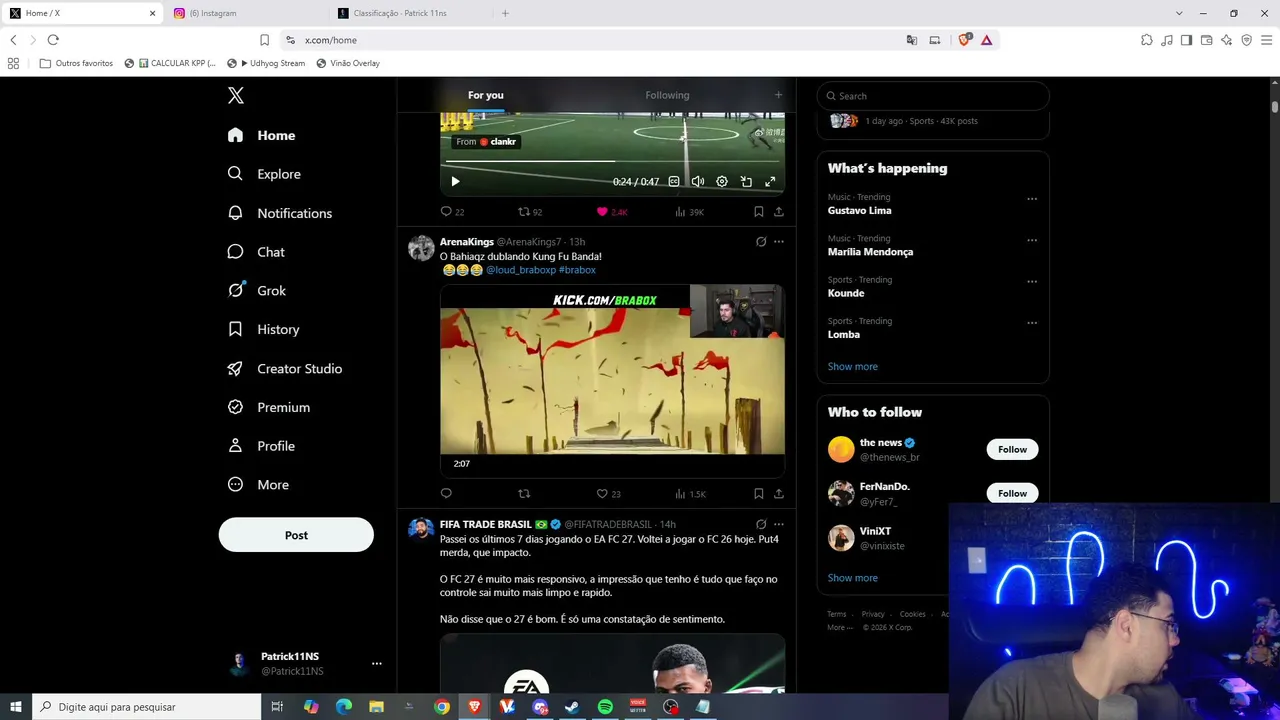Bookmark this page in the browser toolbar

coord(265,40)
